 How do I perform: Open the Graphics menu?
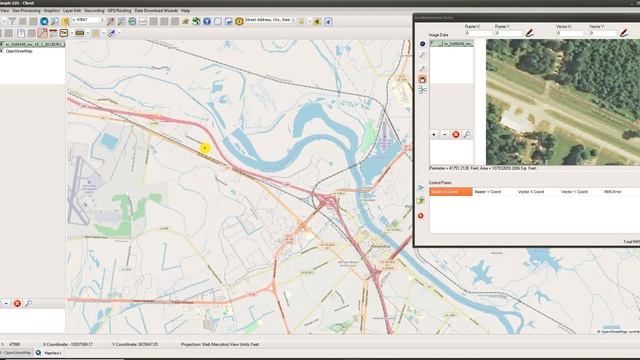(52, 11)
